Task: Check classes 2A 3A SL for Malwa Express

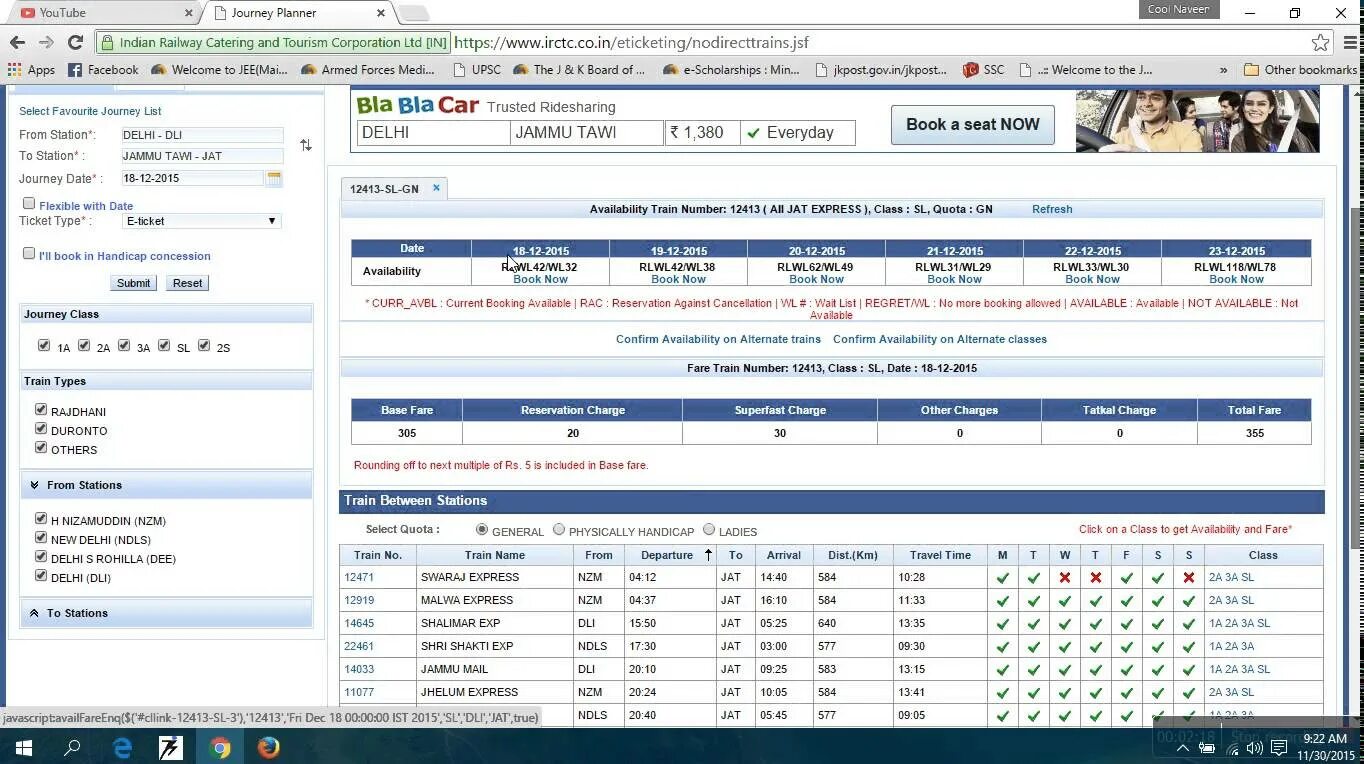Action: tap(1231, 600)
